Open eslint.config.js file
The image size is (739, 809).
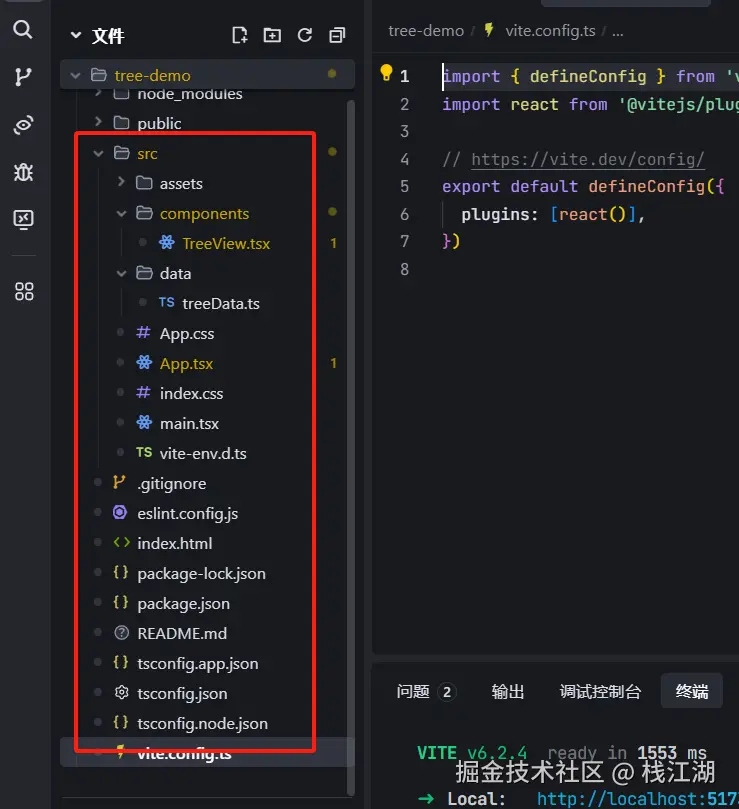click(187, 513)
